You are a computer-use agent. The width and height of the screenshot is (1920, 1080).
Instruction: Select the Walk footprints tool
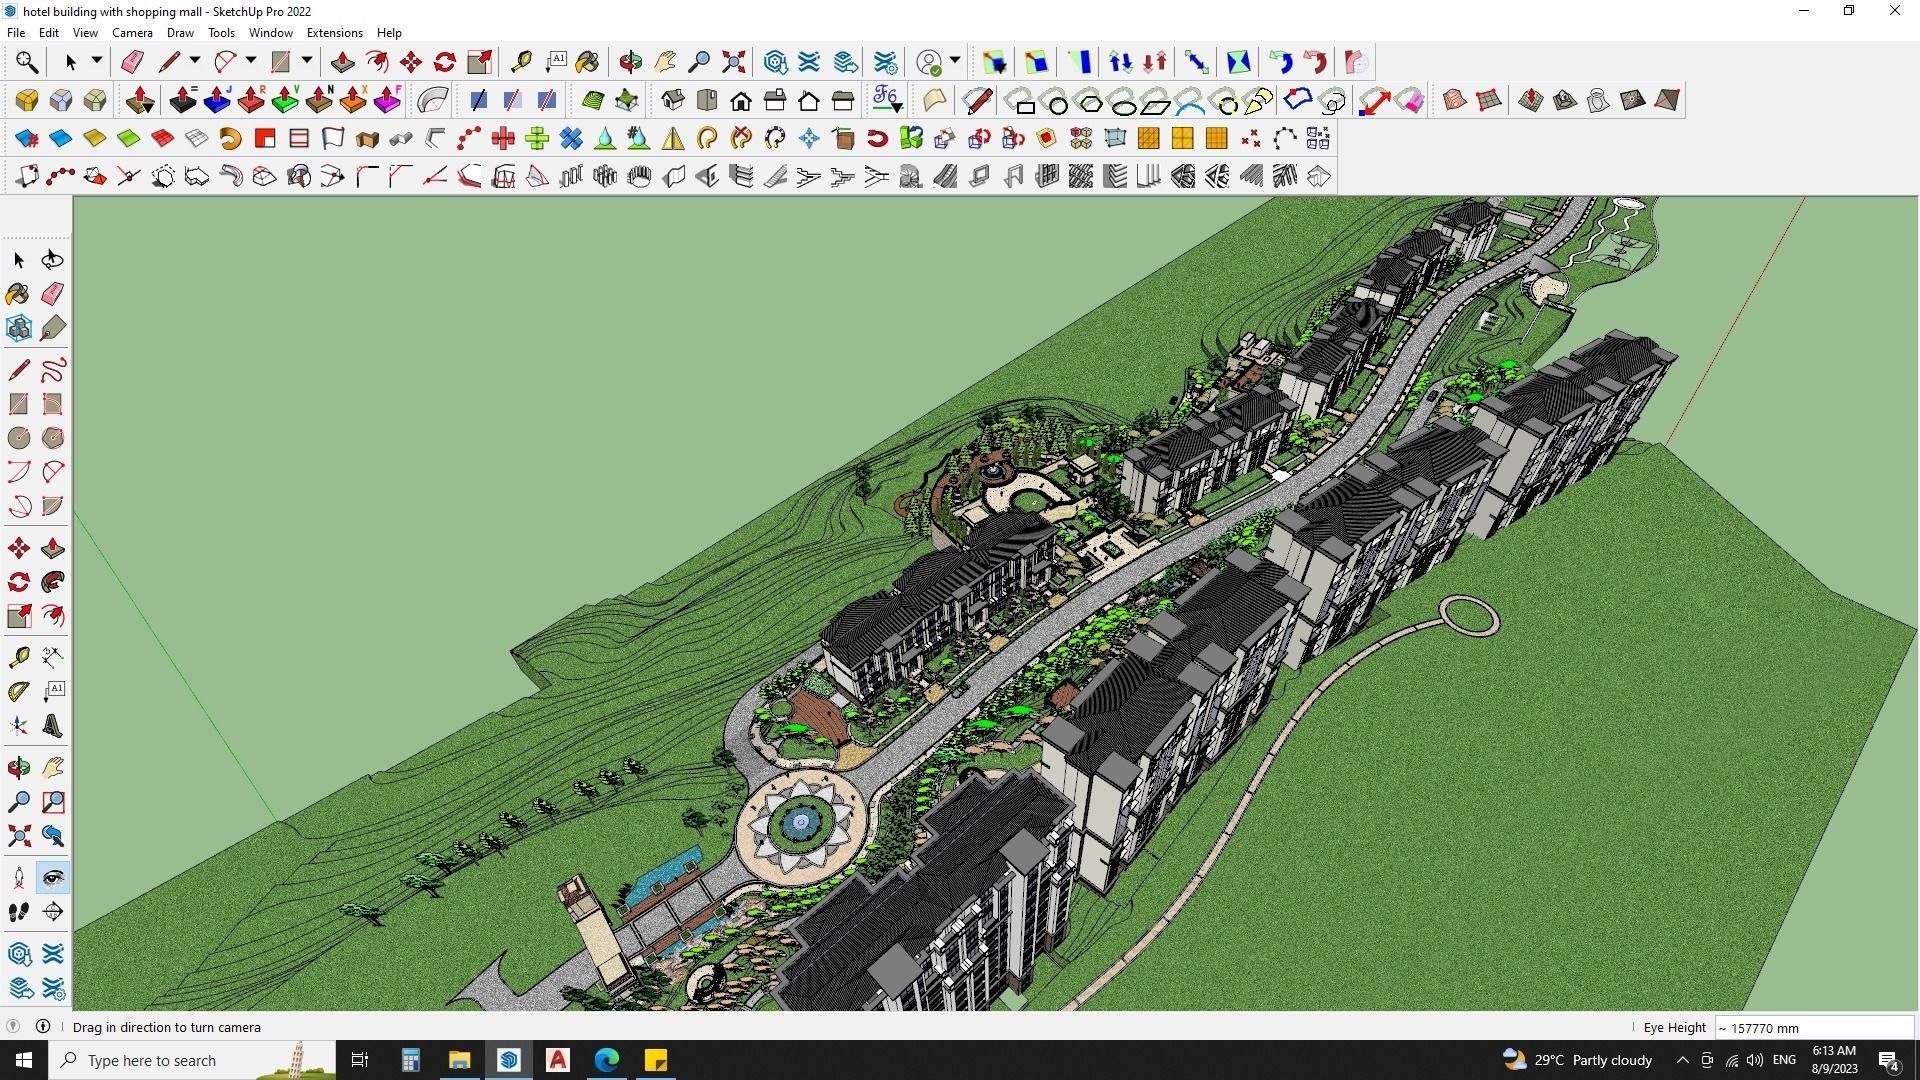coord(19,912)
